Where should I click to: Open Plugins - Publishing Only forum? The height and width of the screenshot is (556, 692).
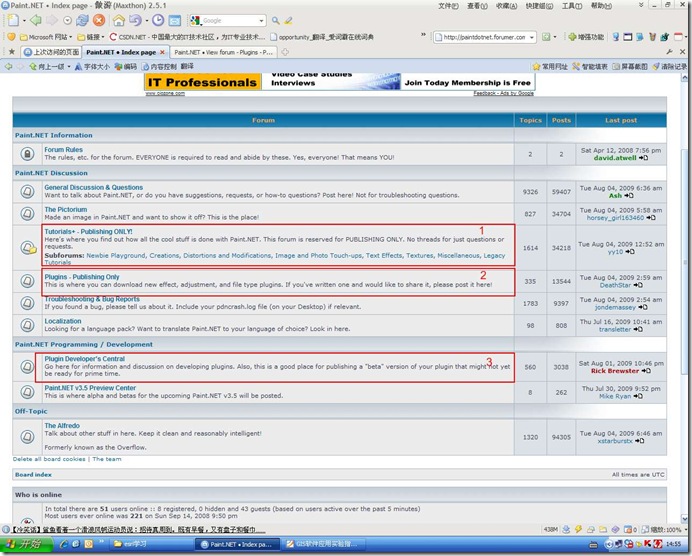coord(82,277)
